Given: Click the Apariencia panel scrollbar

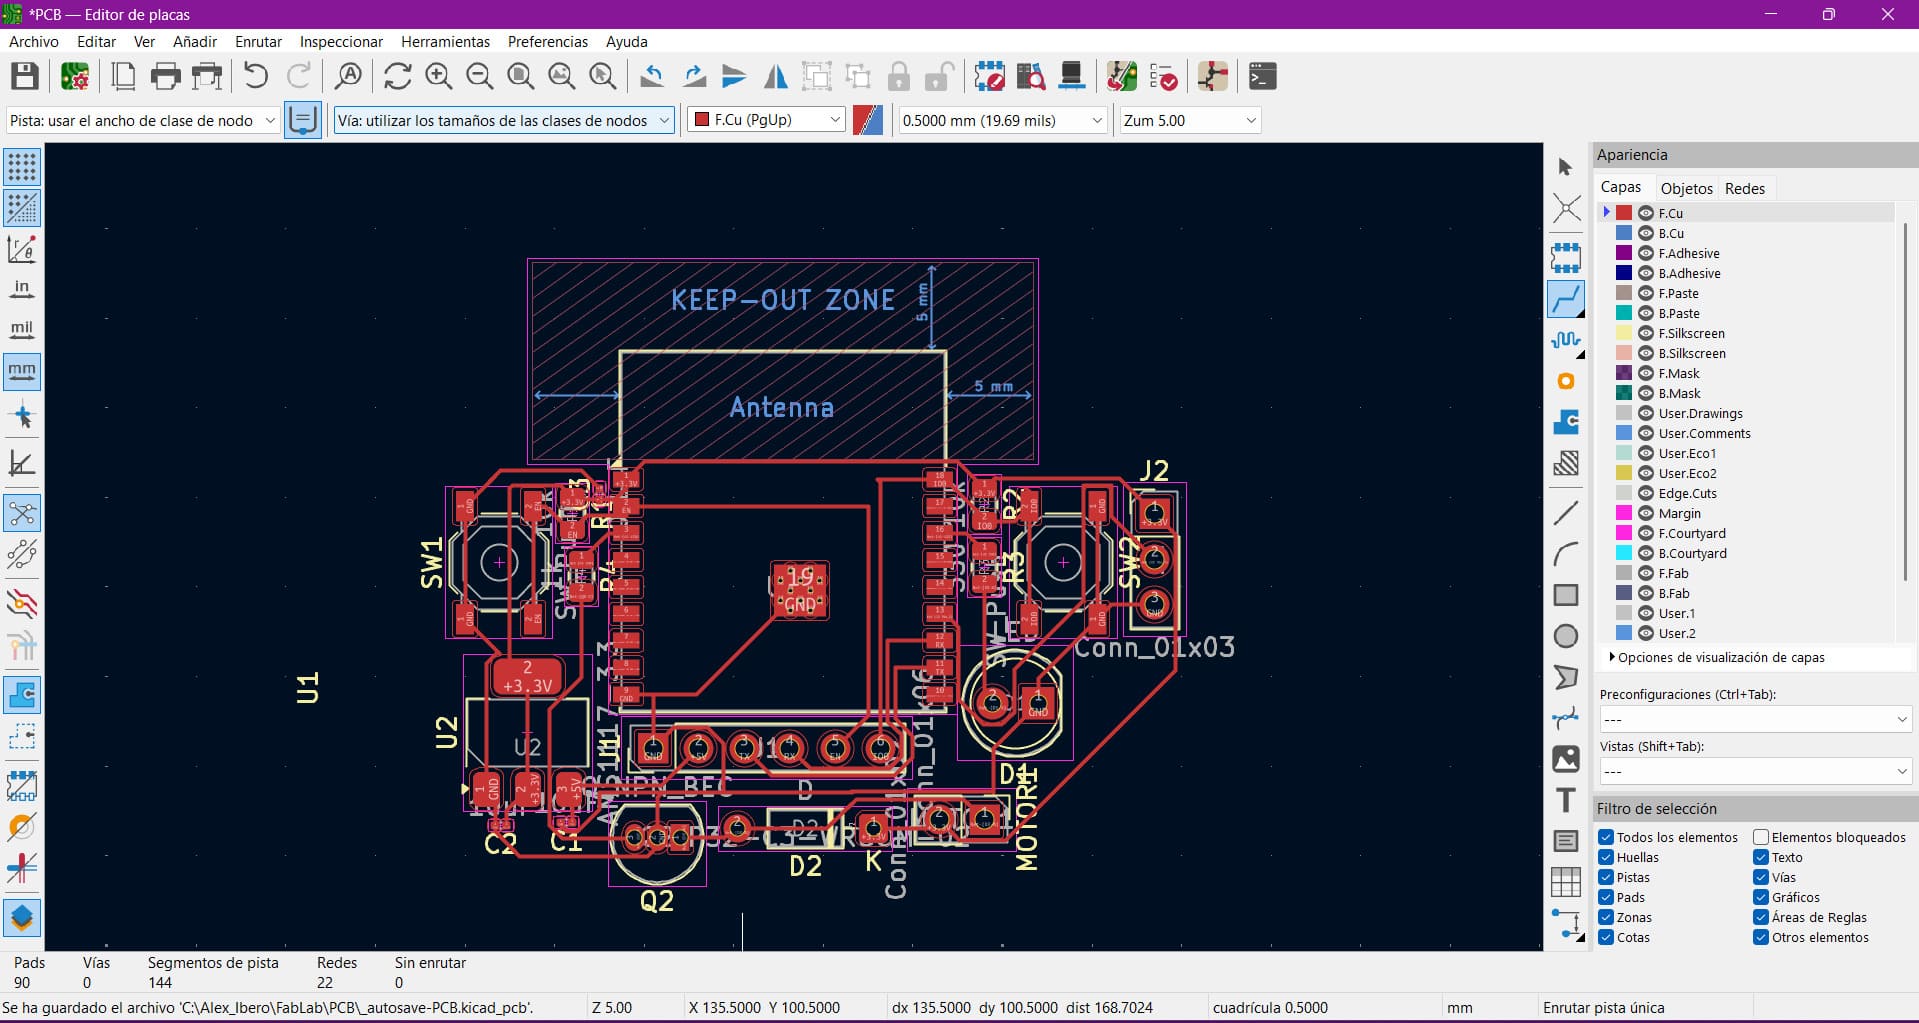Looking at the screenshot, I should click(x=1906, y=400).
